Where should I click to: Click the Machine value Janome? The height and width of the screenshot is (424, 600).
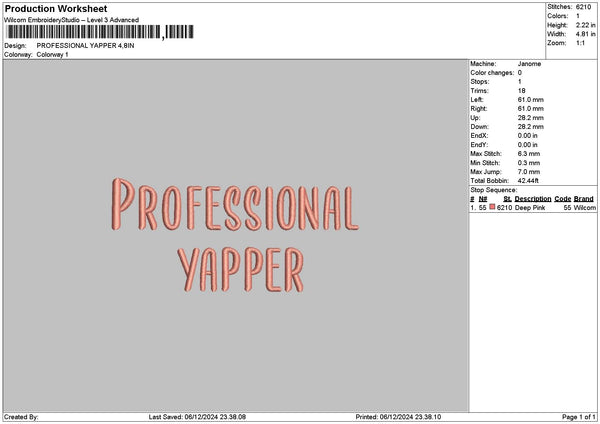click(529, 64)
